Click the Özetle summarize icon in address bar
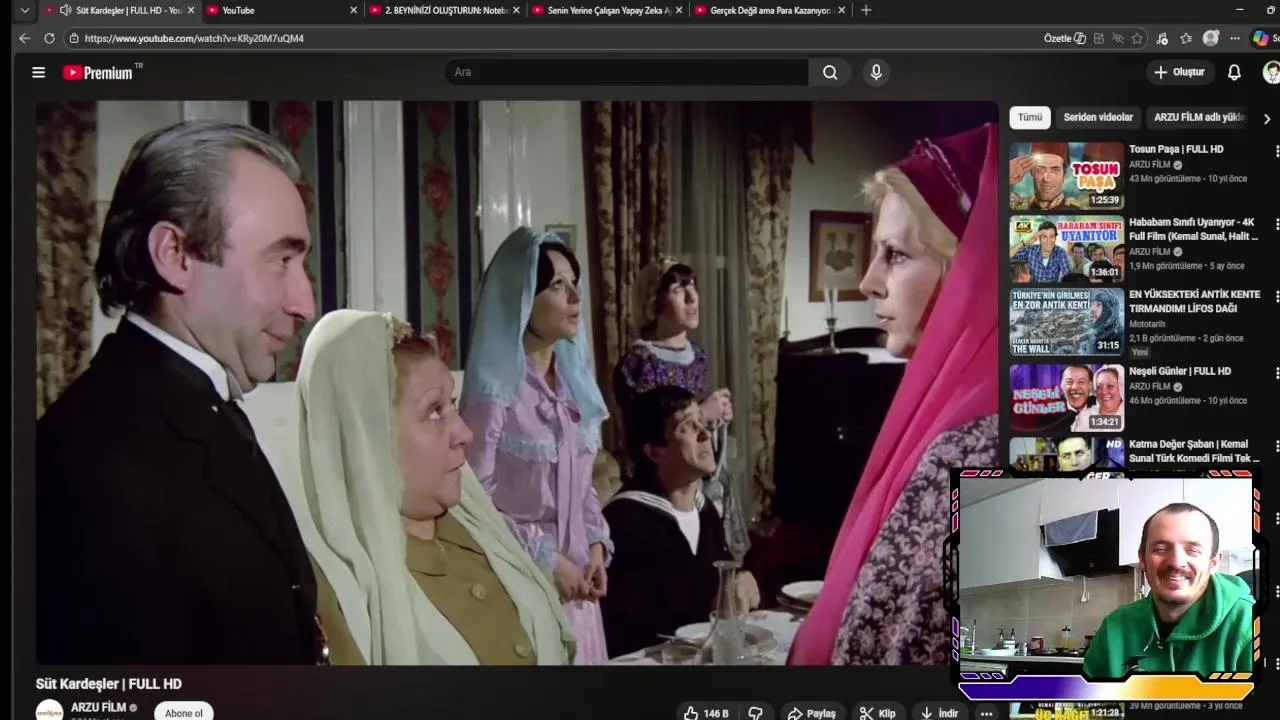The height and width of the screenshot is (720, 1280). (x=1065, y=38)
